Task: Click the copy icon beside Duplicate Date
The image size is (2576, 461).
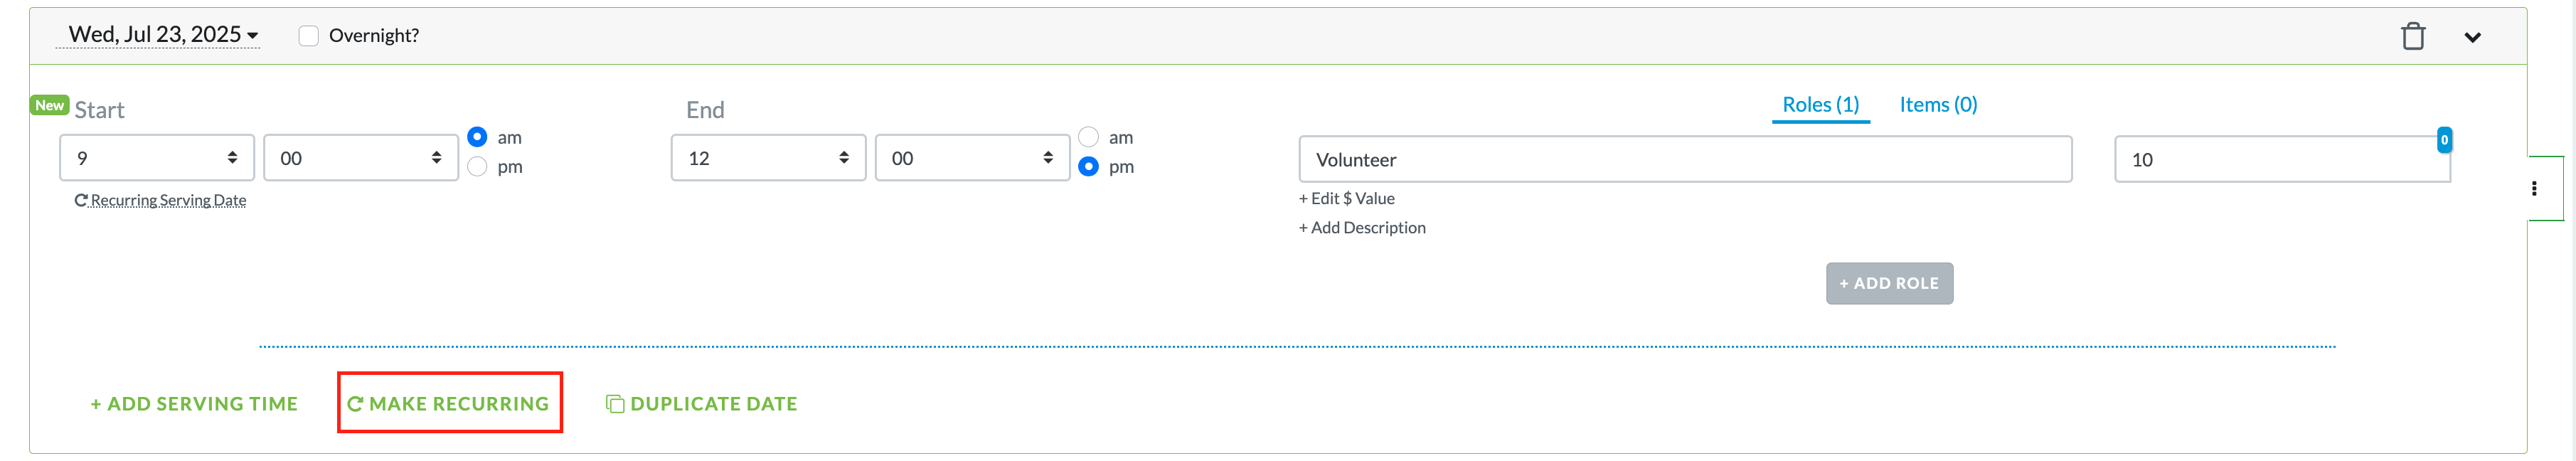Action: pyautogui.click(x=615, y=404)
